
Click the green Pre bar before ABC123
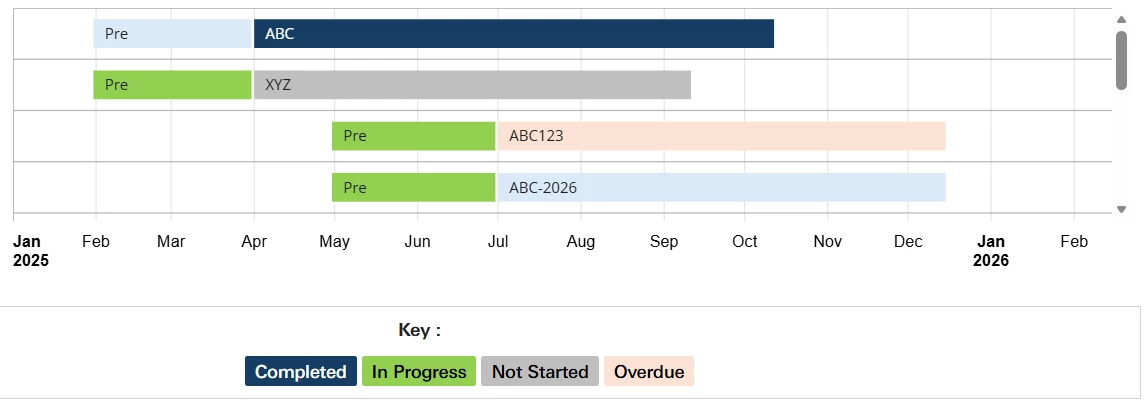(413, 136)
